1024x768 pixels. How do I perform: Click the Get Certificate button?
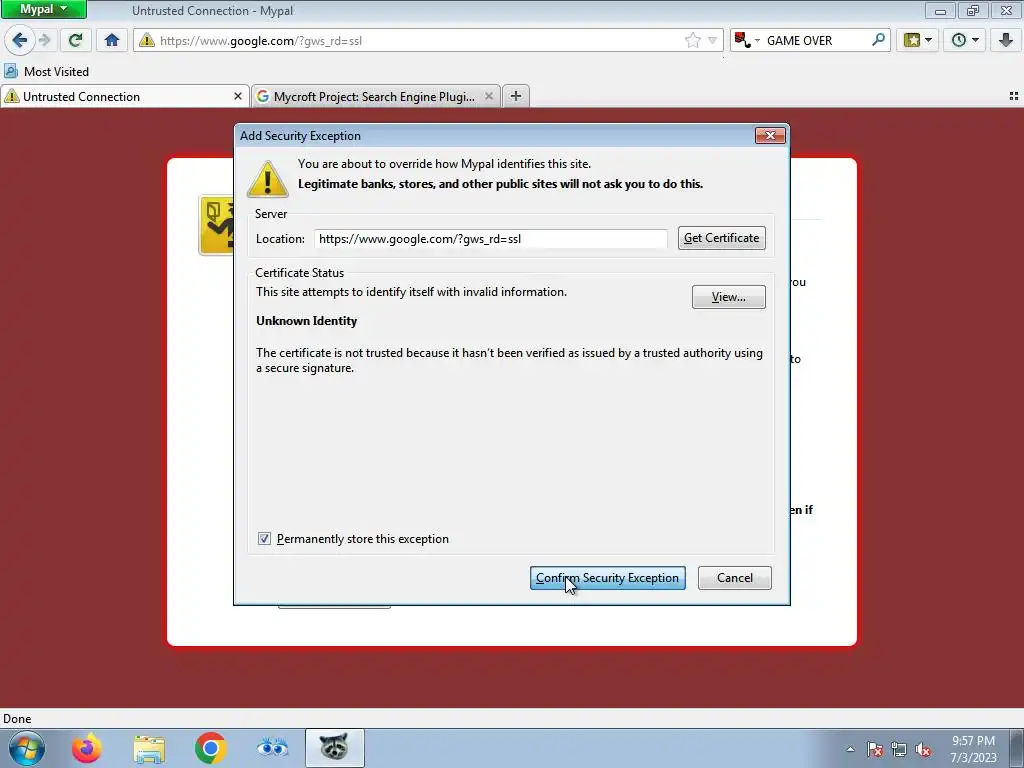click(722, 238)
